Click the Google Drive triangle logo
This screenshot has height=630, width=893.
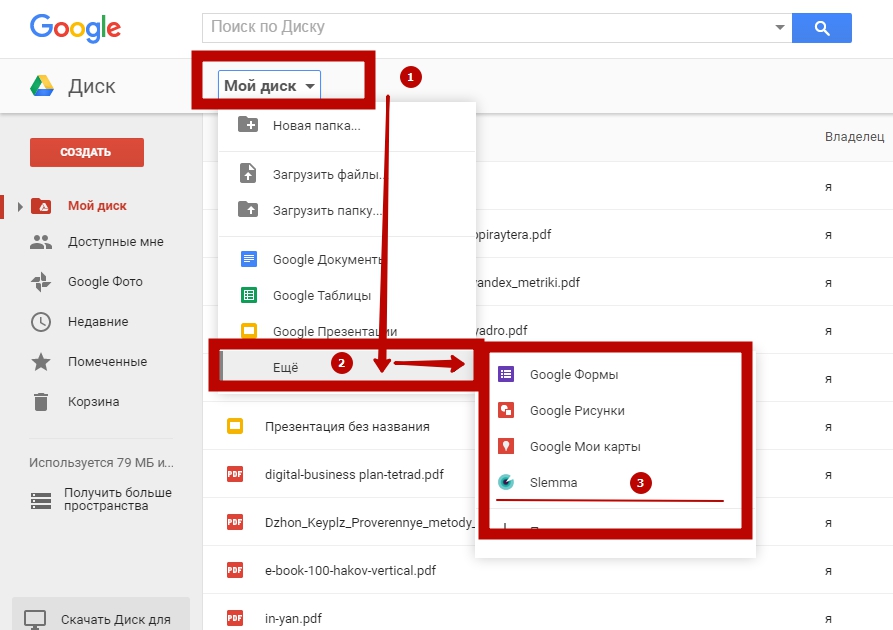tap(42, 86)
